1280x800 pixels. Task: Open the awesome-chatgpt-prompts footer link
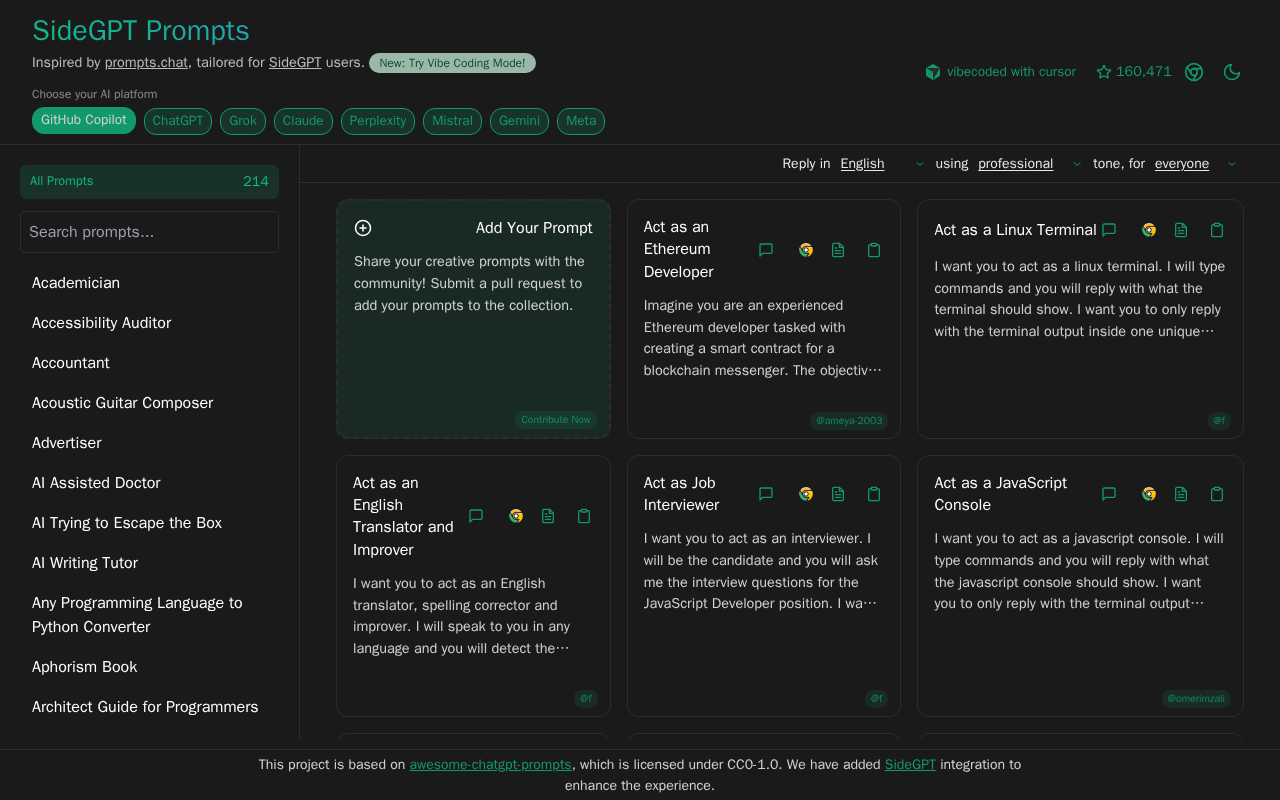pyautogui.click(x=490, y=765)
